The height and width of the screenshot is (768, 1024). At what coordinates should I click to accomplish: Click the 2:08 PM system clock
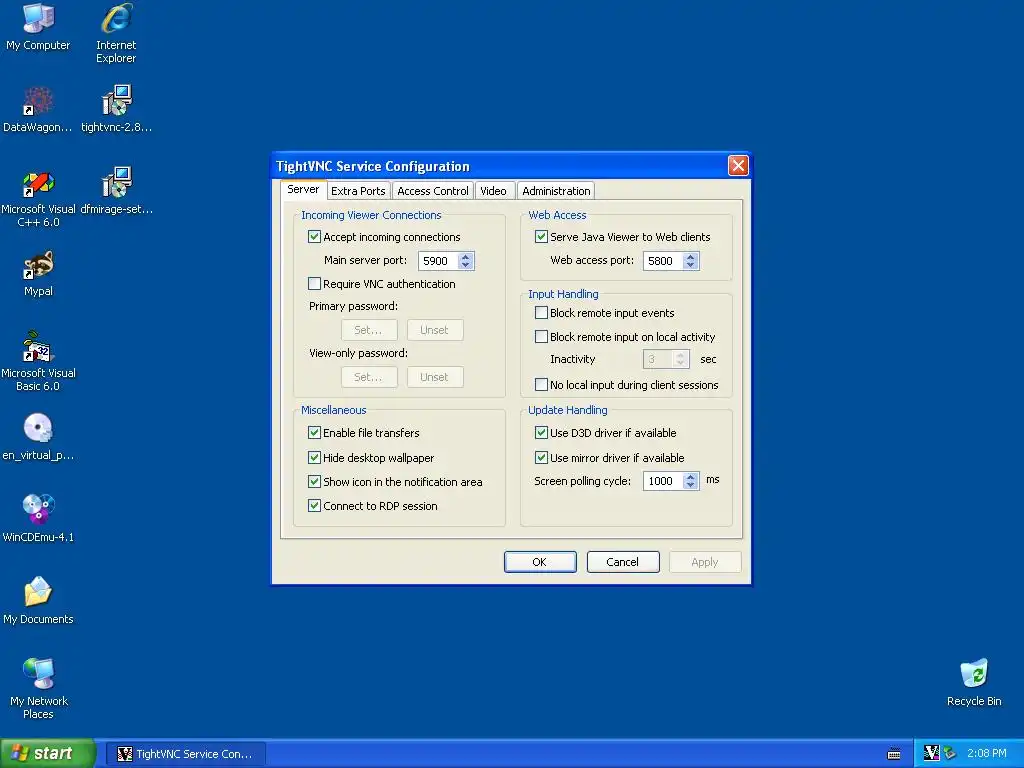pos(987,753)
